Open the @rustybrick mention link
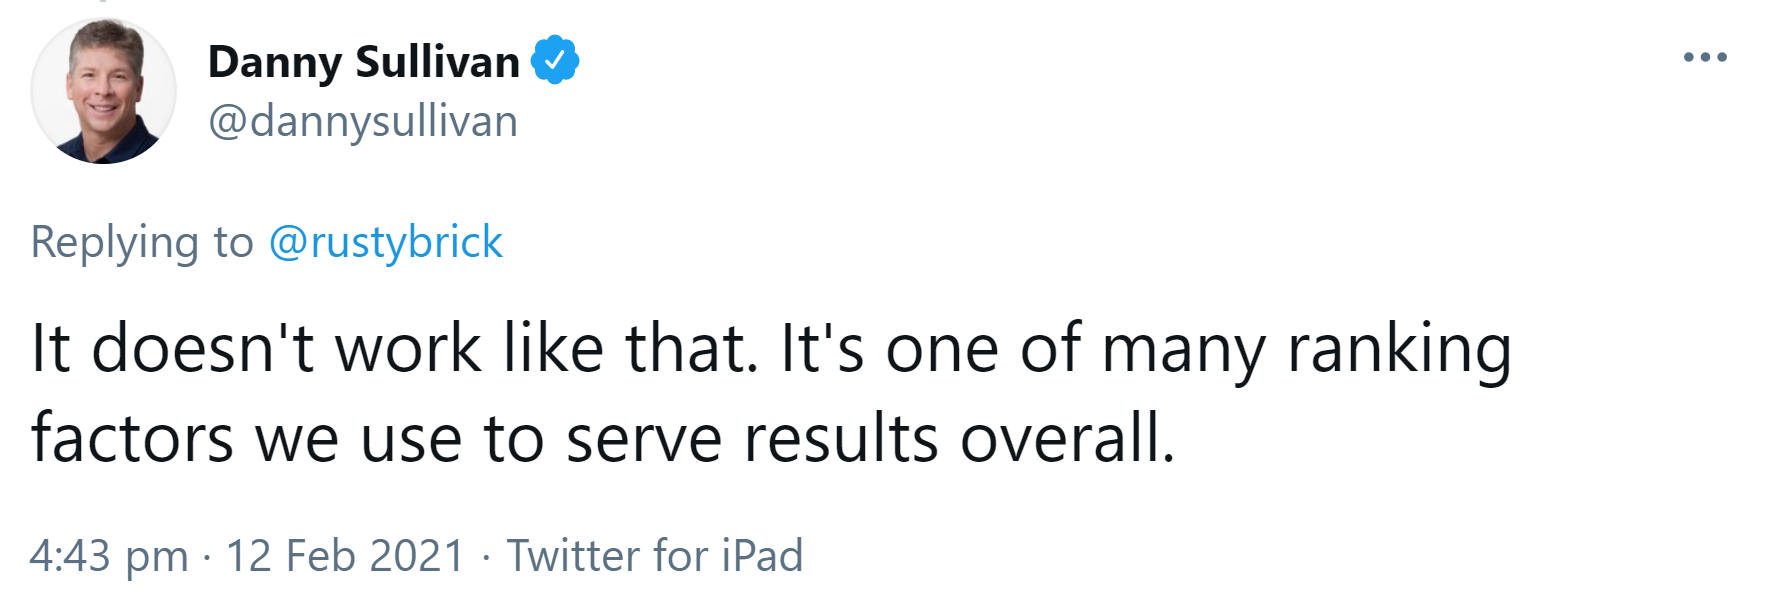 coord(385,242)
